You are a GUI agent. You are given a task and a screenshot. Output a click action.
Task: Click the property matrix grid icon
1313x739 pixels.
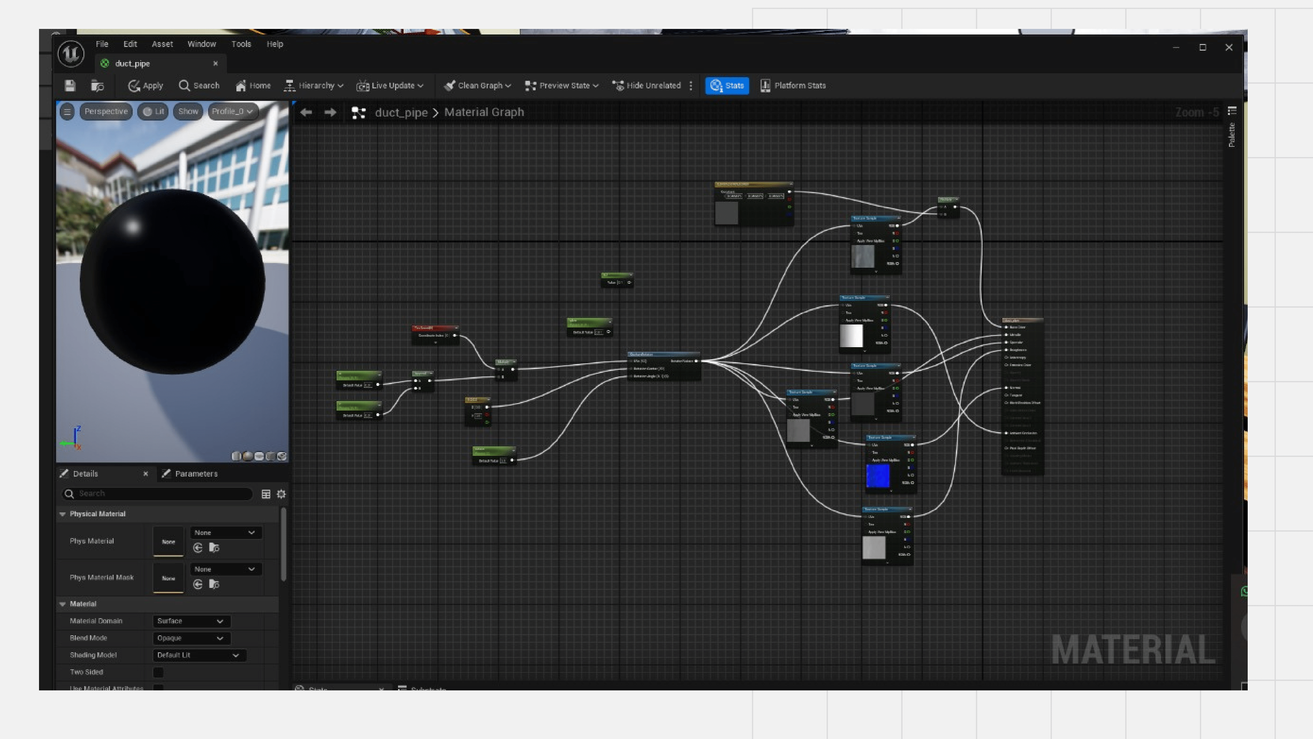266,494
